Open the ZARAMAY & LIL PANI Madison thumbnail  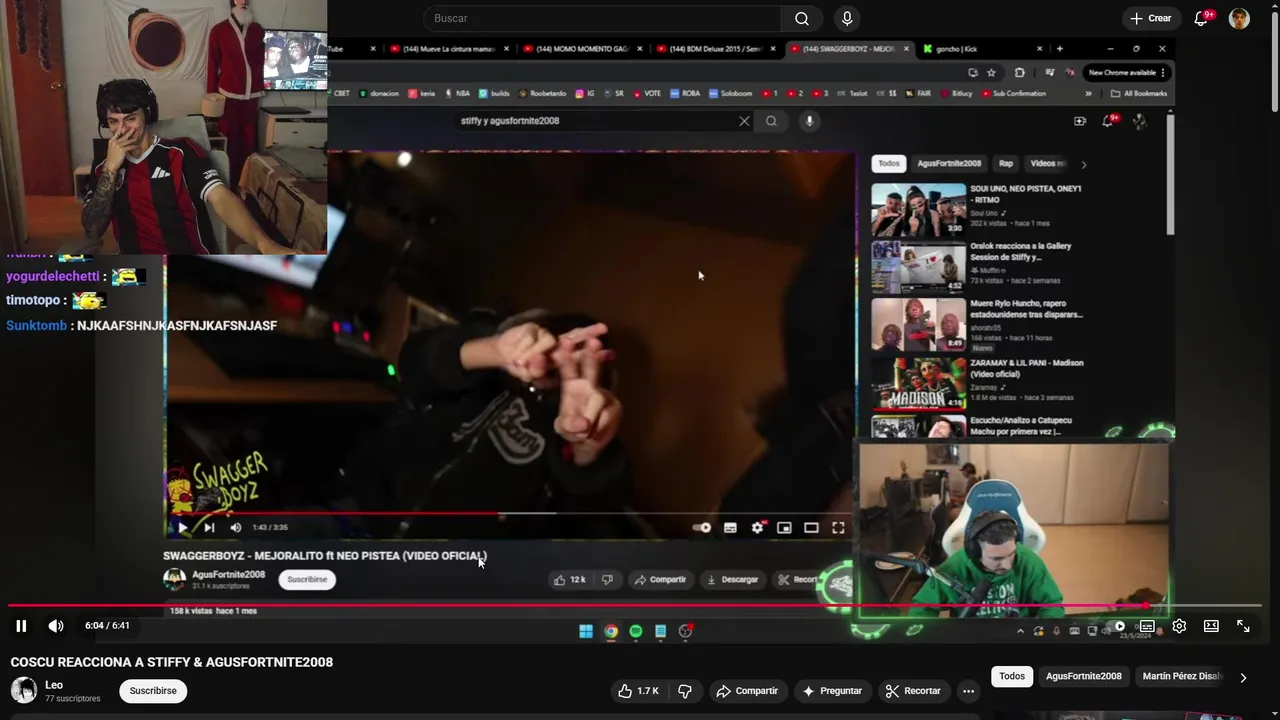point(918,384)
